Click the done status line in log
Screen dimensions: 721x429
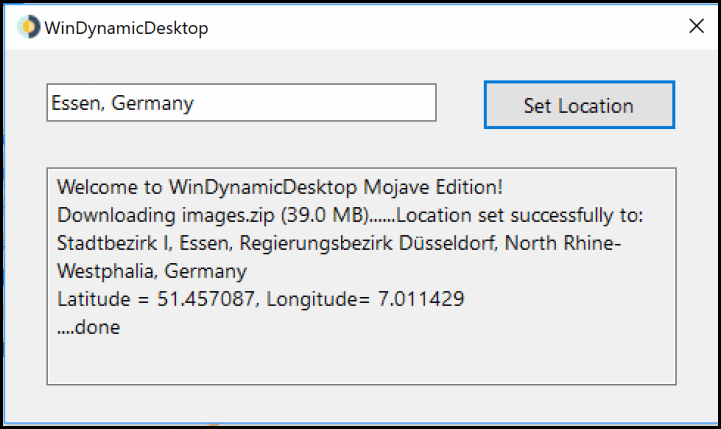[x=89, y=327]
